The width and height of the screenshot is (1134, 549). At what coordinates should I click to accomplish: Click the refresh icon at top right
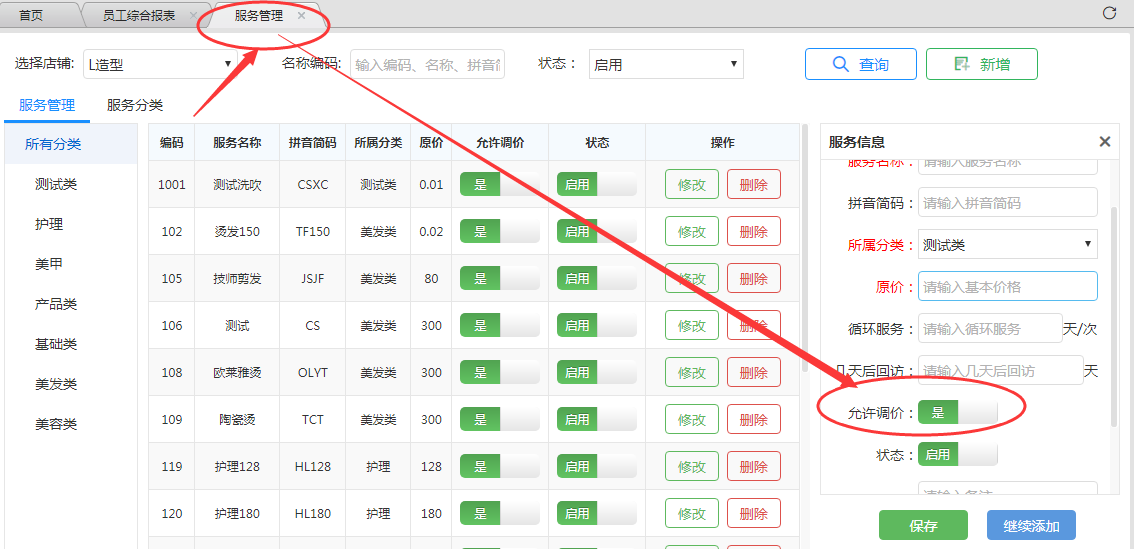[1109, 13]
